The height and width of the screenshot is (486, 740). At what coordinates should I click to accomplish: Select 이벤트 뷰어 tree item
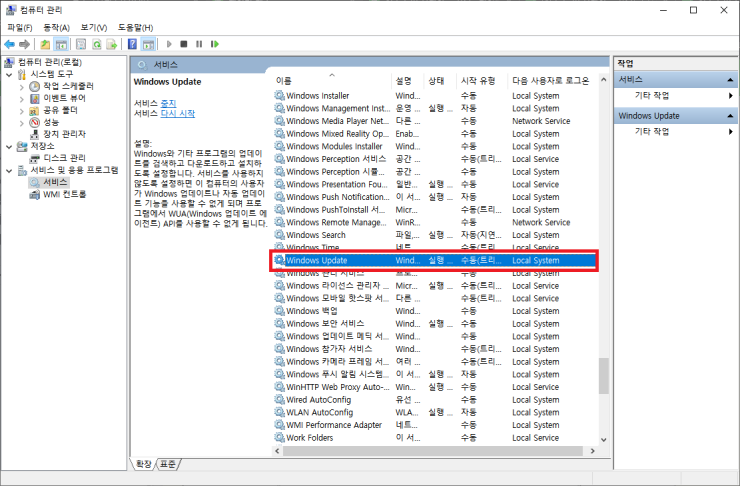point(64,98)
